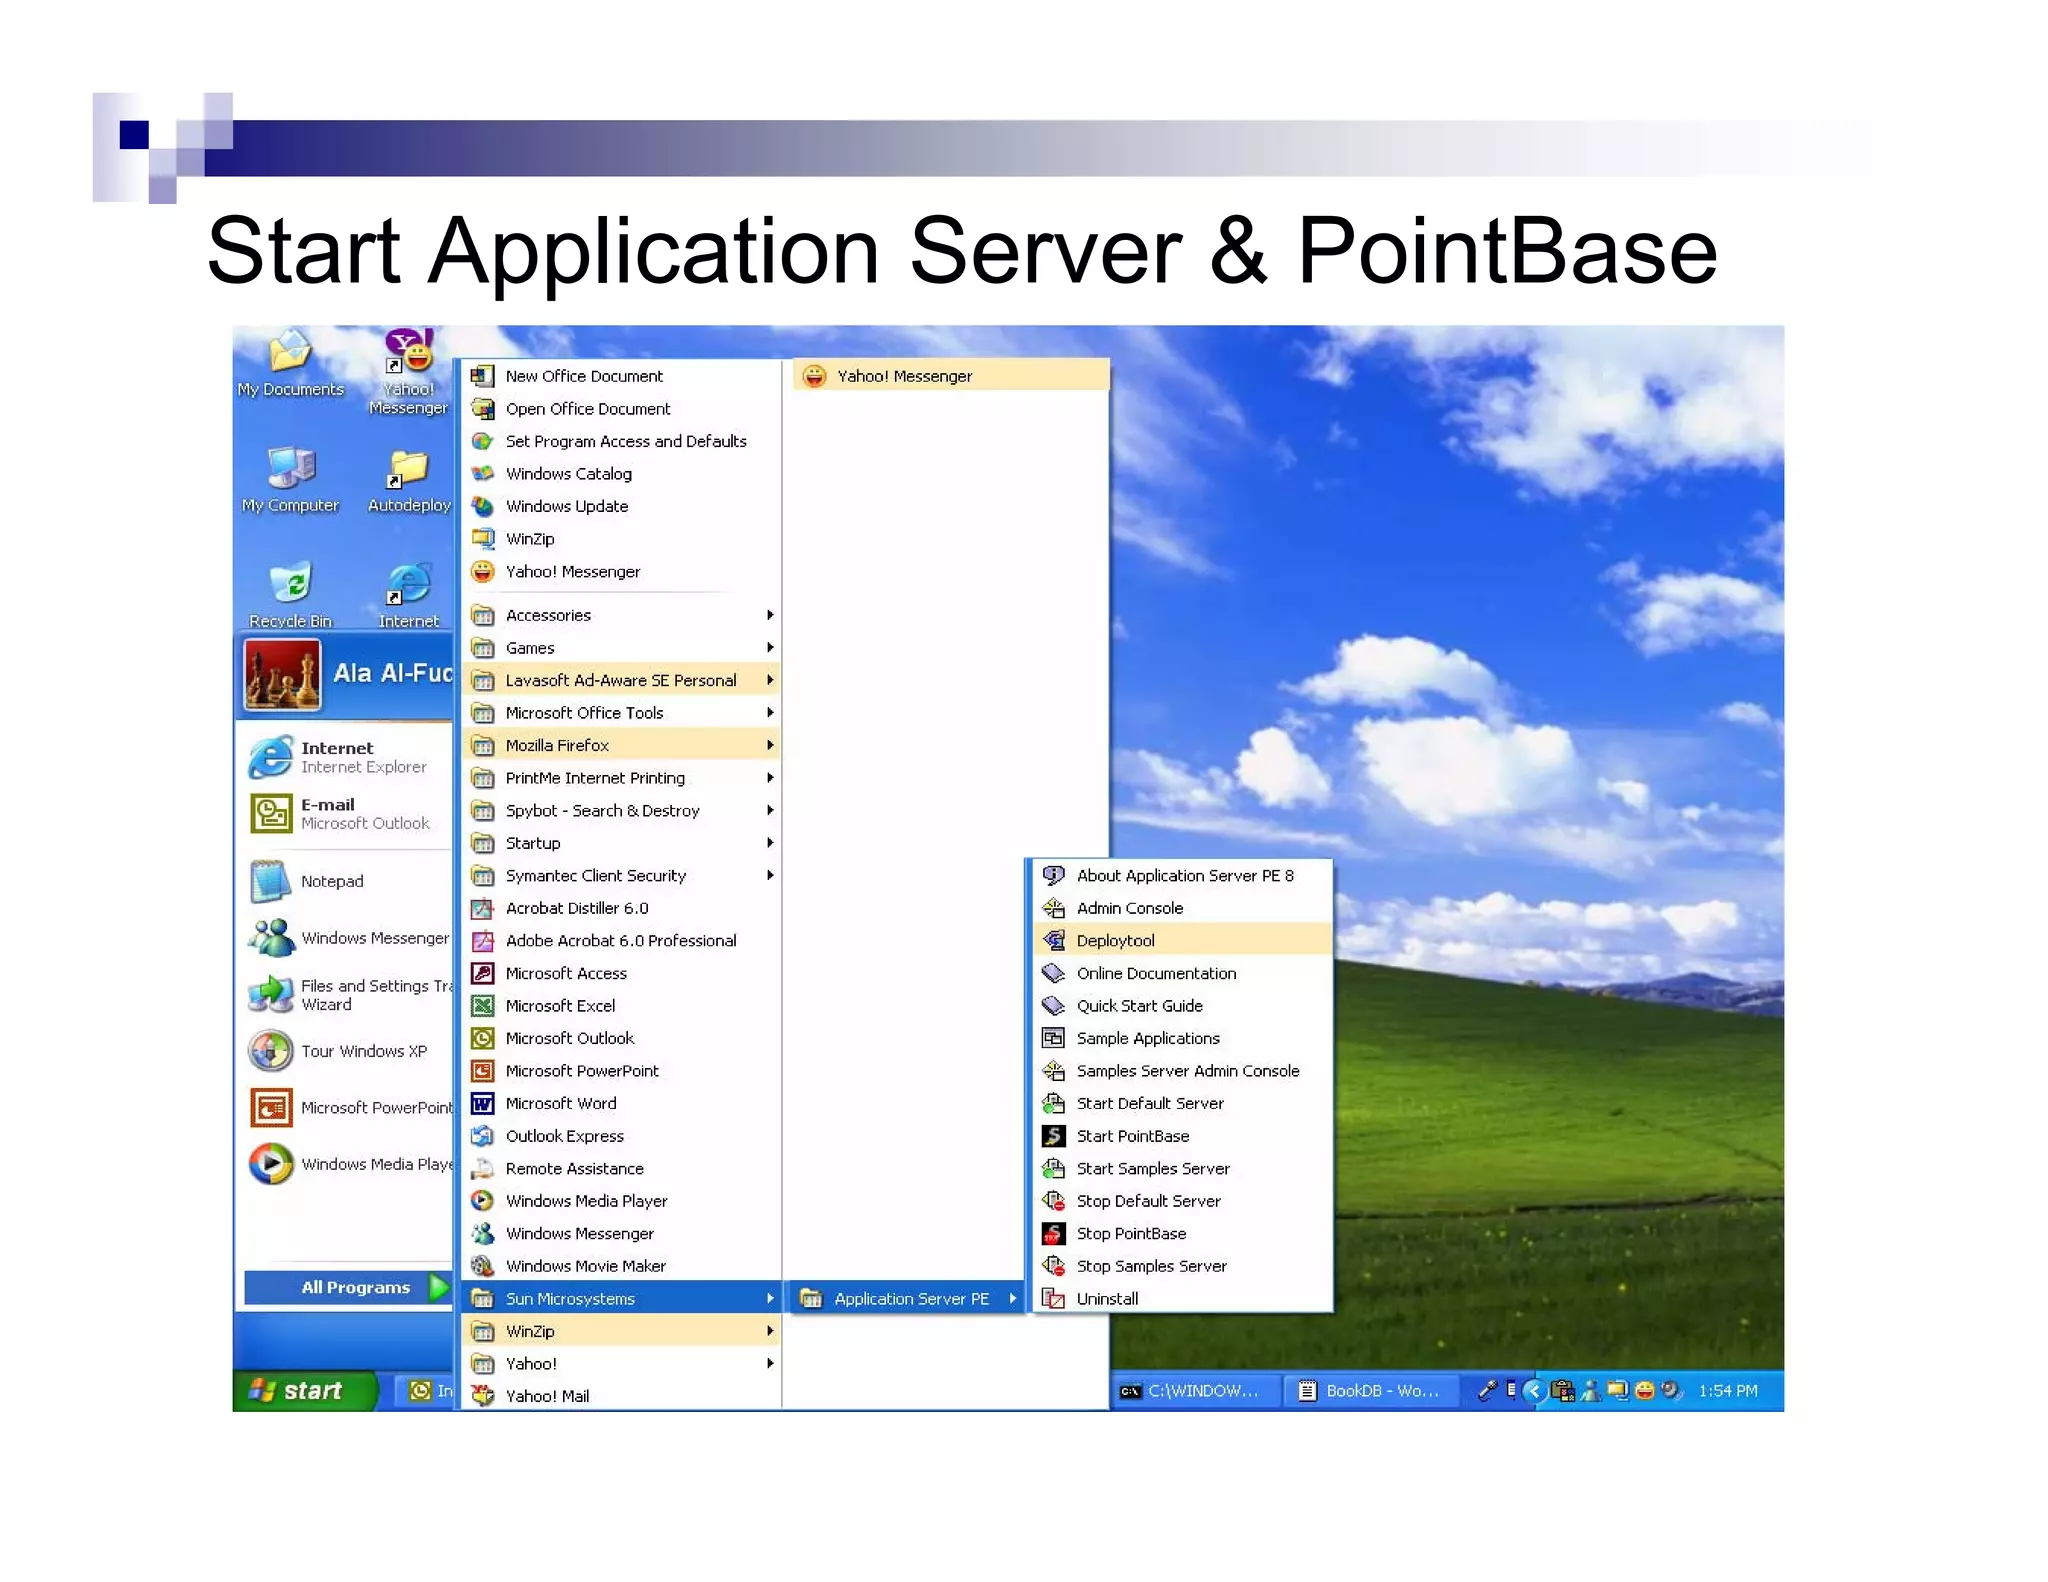
Task: Select Yahoo! Mail program entry
Action: pos(621,1396)
